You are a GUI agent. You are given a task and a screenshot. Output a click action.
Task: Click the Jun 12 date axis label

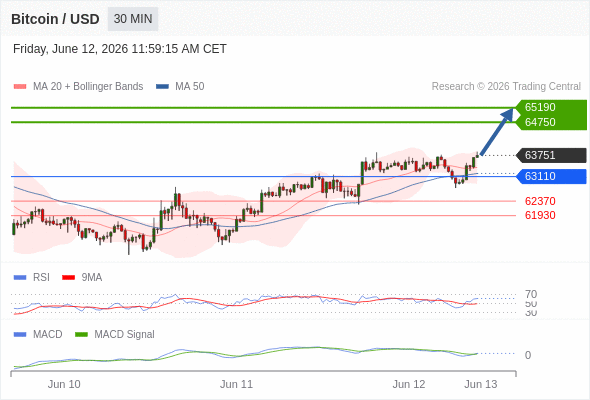coord(409,384)
